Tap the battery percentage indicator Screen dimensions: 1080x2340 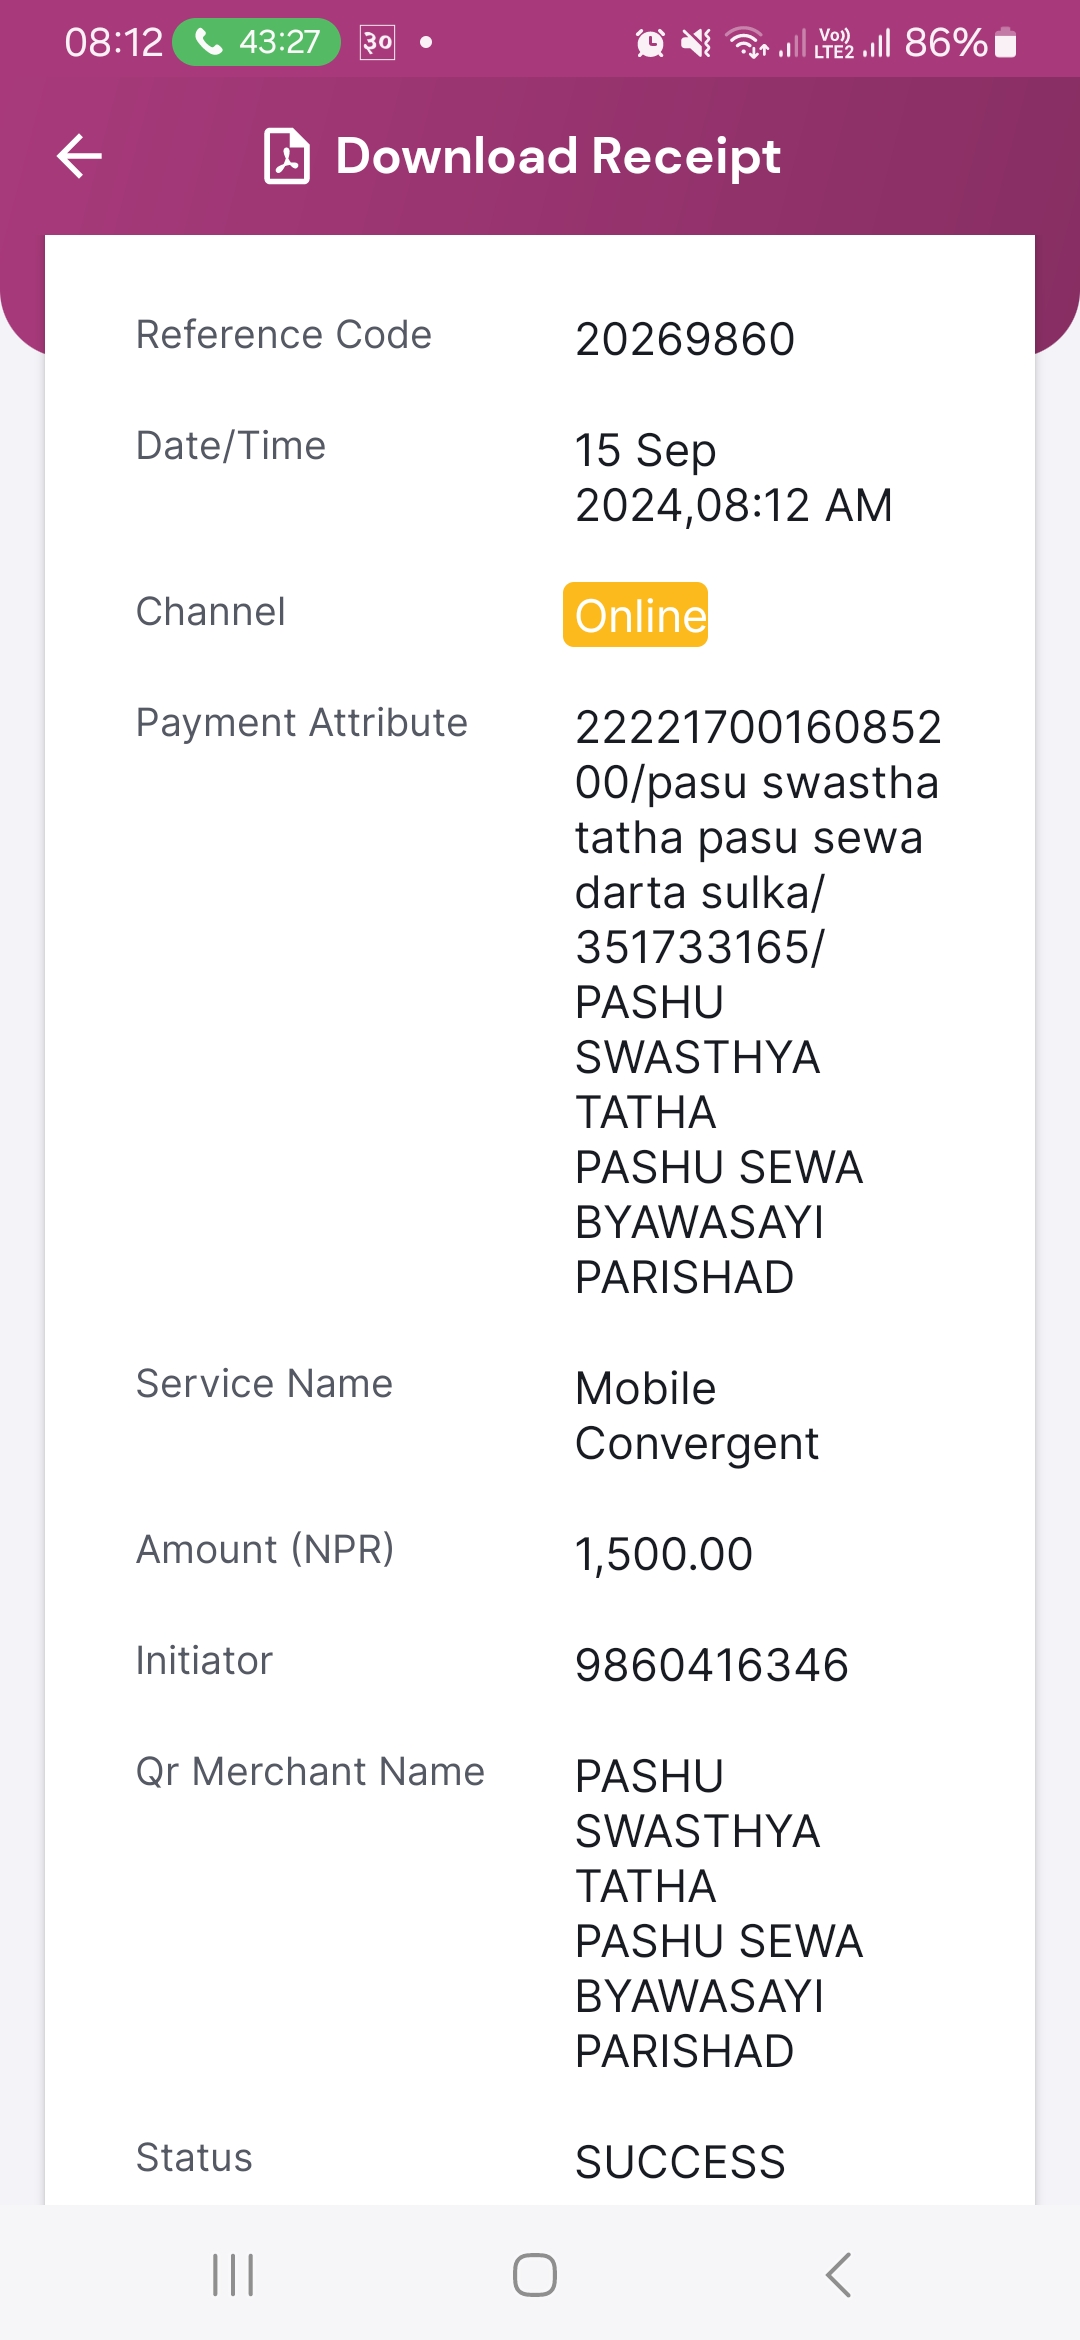[x=960, y=43]
